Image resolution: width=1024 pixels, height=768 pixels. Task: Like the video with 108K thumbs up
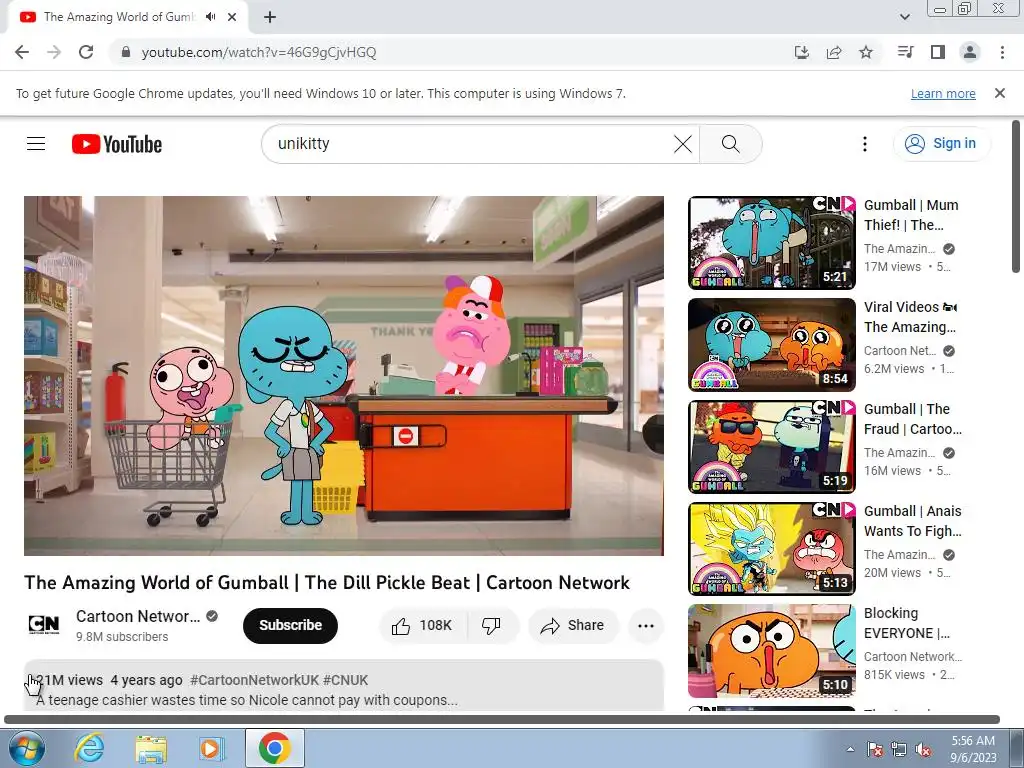(423, 626)
